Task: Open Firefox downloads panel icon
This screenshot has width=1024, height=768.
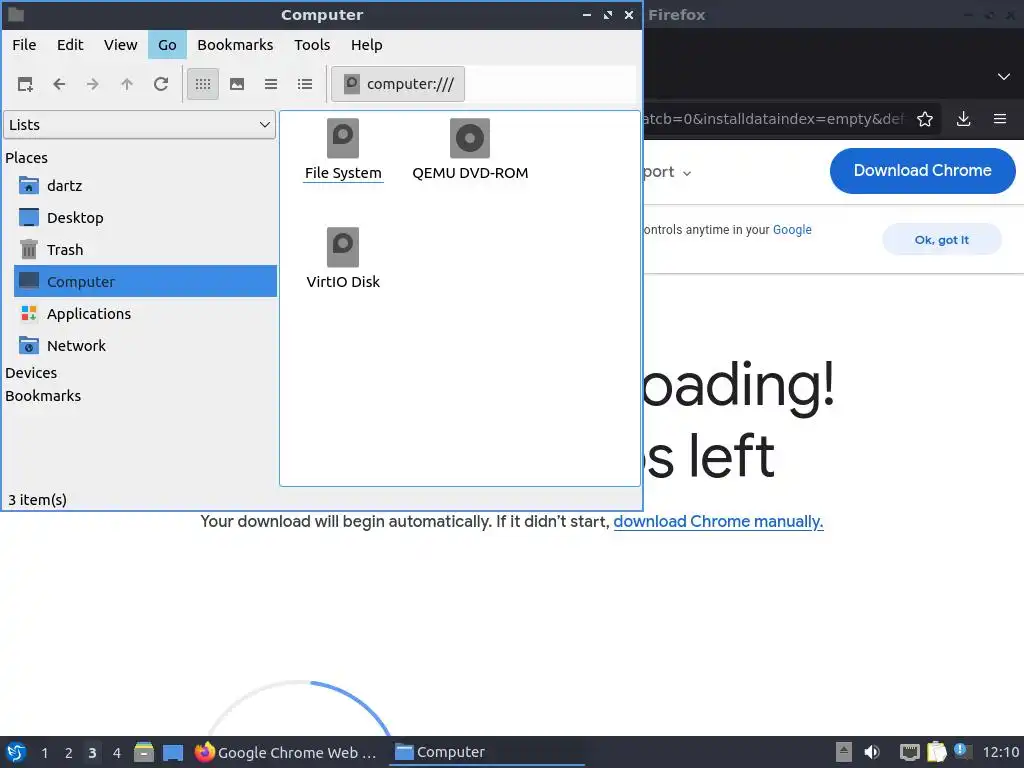Action: [x=963, y=119]
